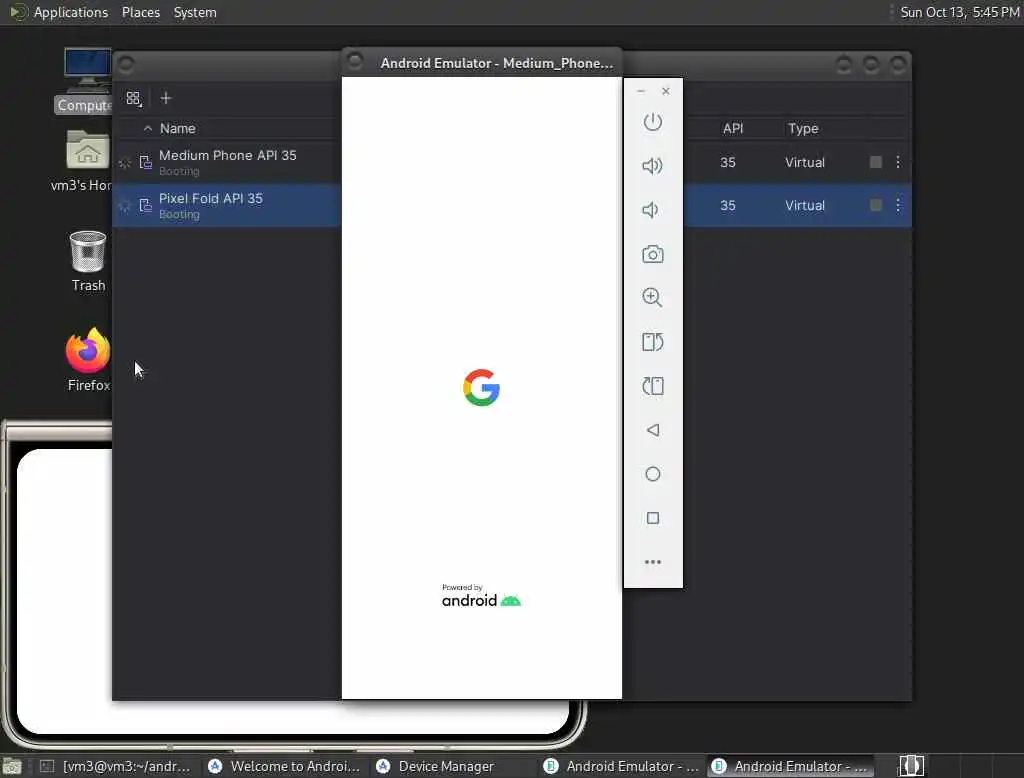Open the Places menu
This screenshot has width=1024, height=778.
point(140,12)
